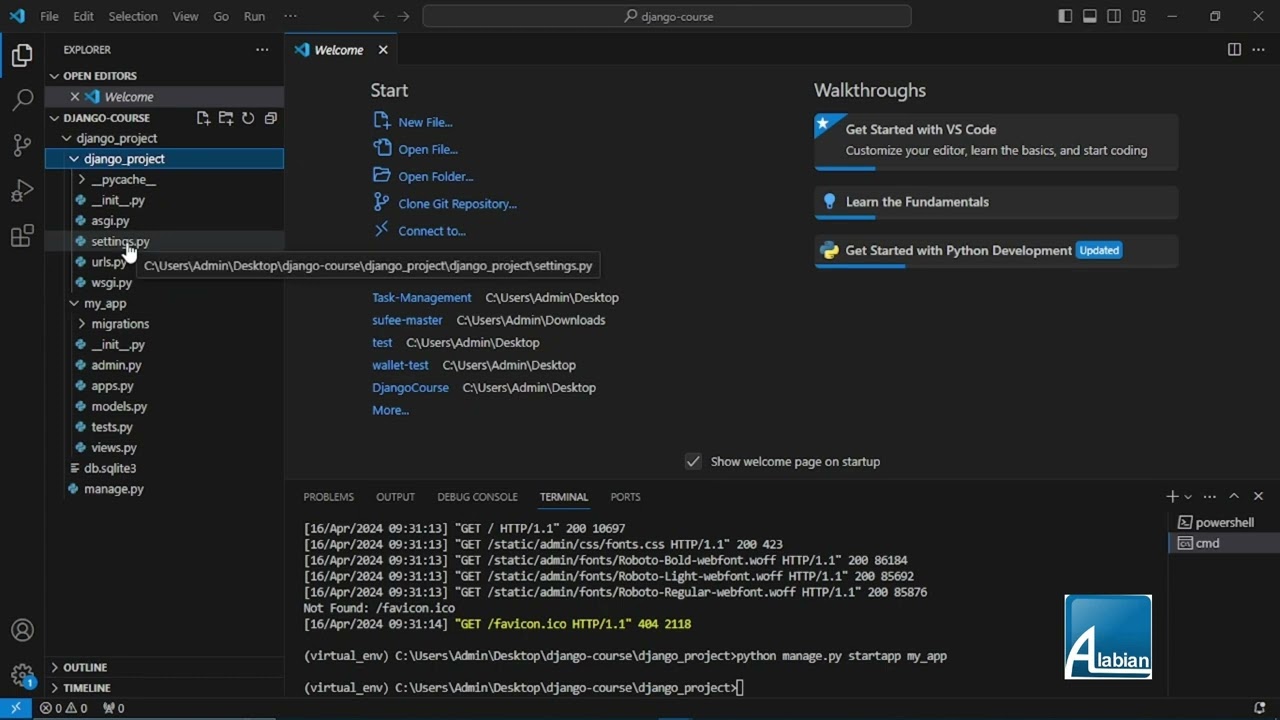1280x720 pixels.
Task: Click the New File icon in explorer header
Action: [203, 118]
